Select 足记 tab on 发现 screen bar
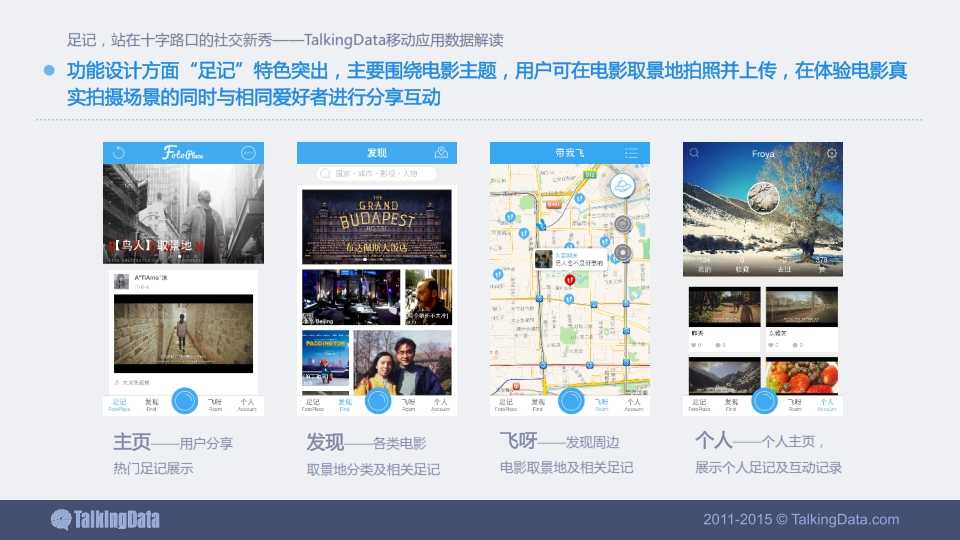 [313, 405]
